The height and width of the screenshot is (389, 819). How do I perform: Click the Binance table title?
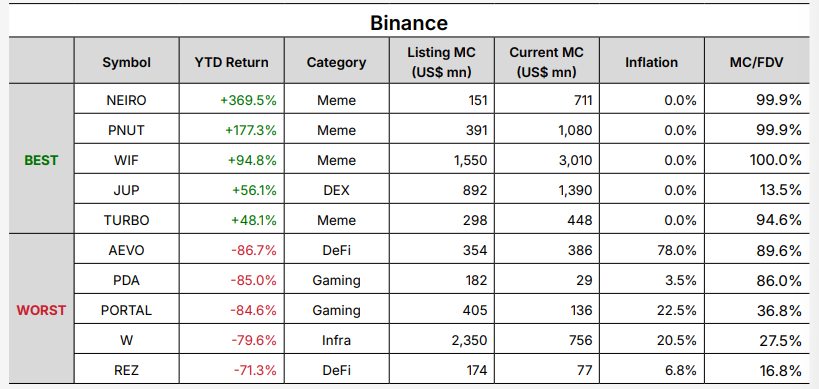(x=409, y=23)
